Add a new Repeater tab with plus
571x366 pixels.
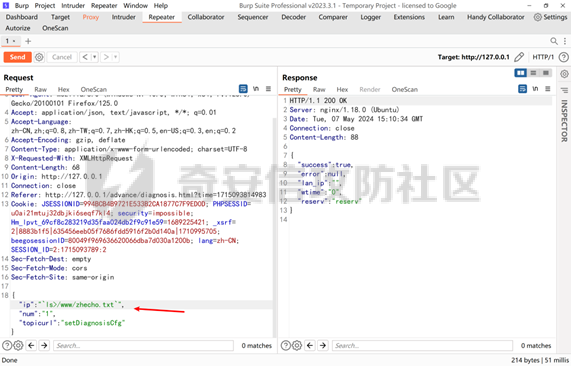coord(28,41)
